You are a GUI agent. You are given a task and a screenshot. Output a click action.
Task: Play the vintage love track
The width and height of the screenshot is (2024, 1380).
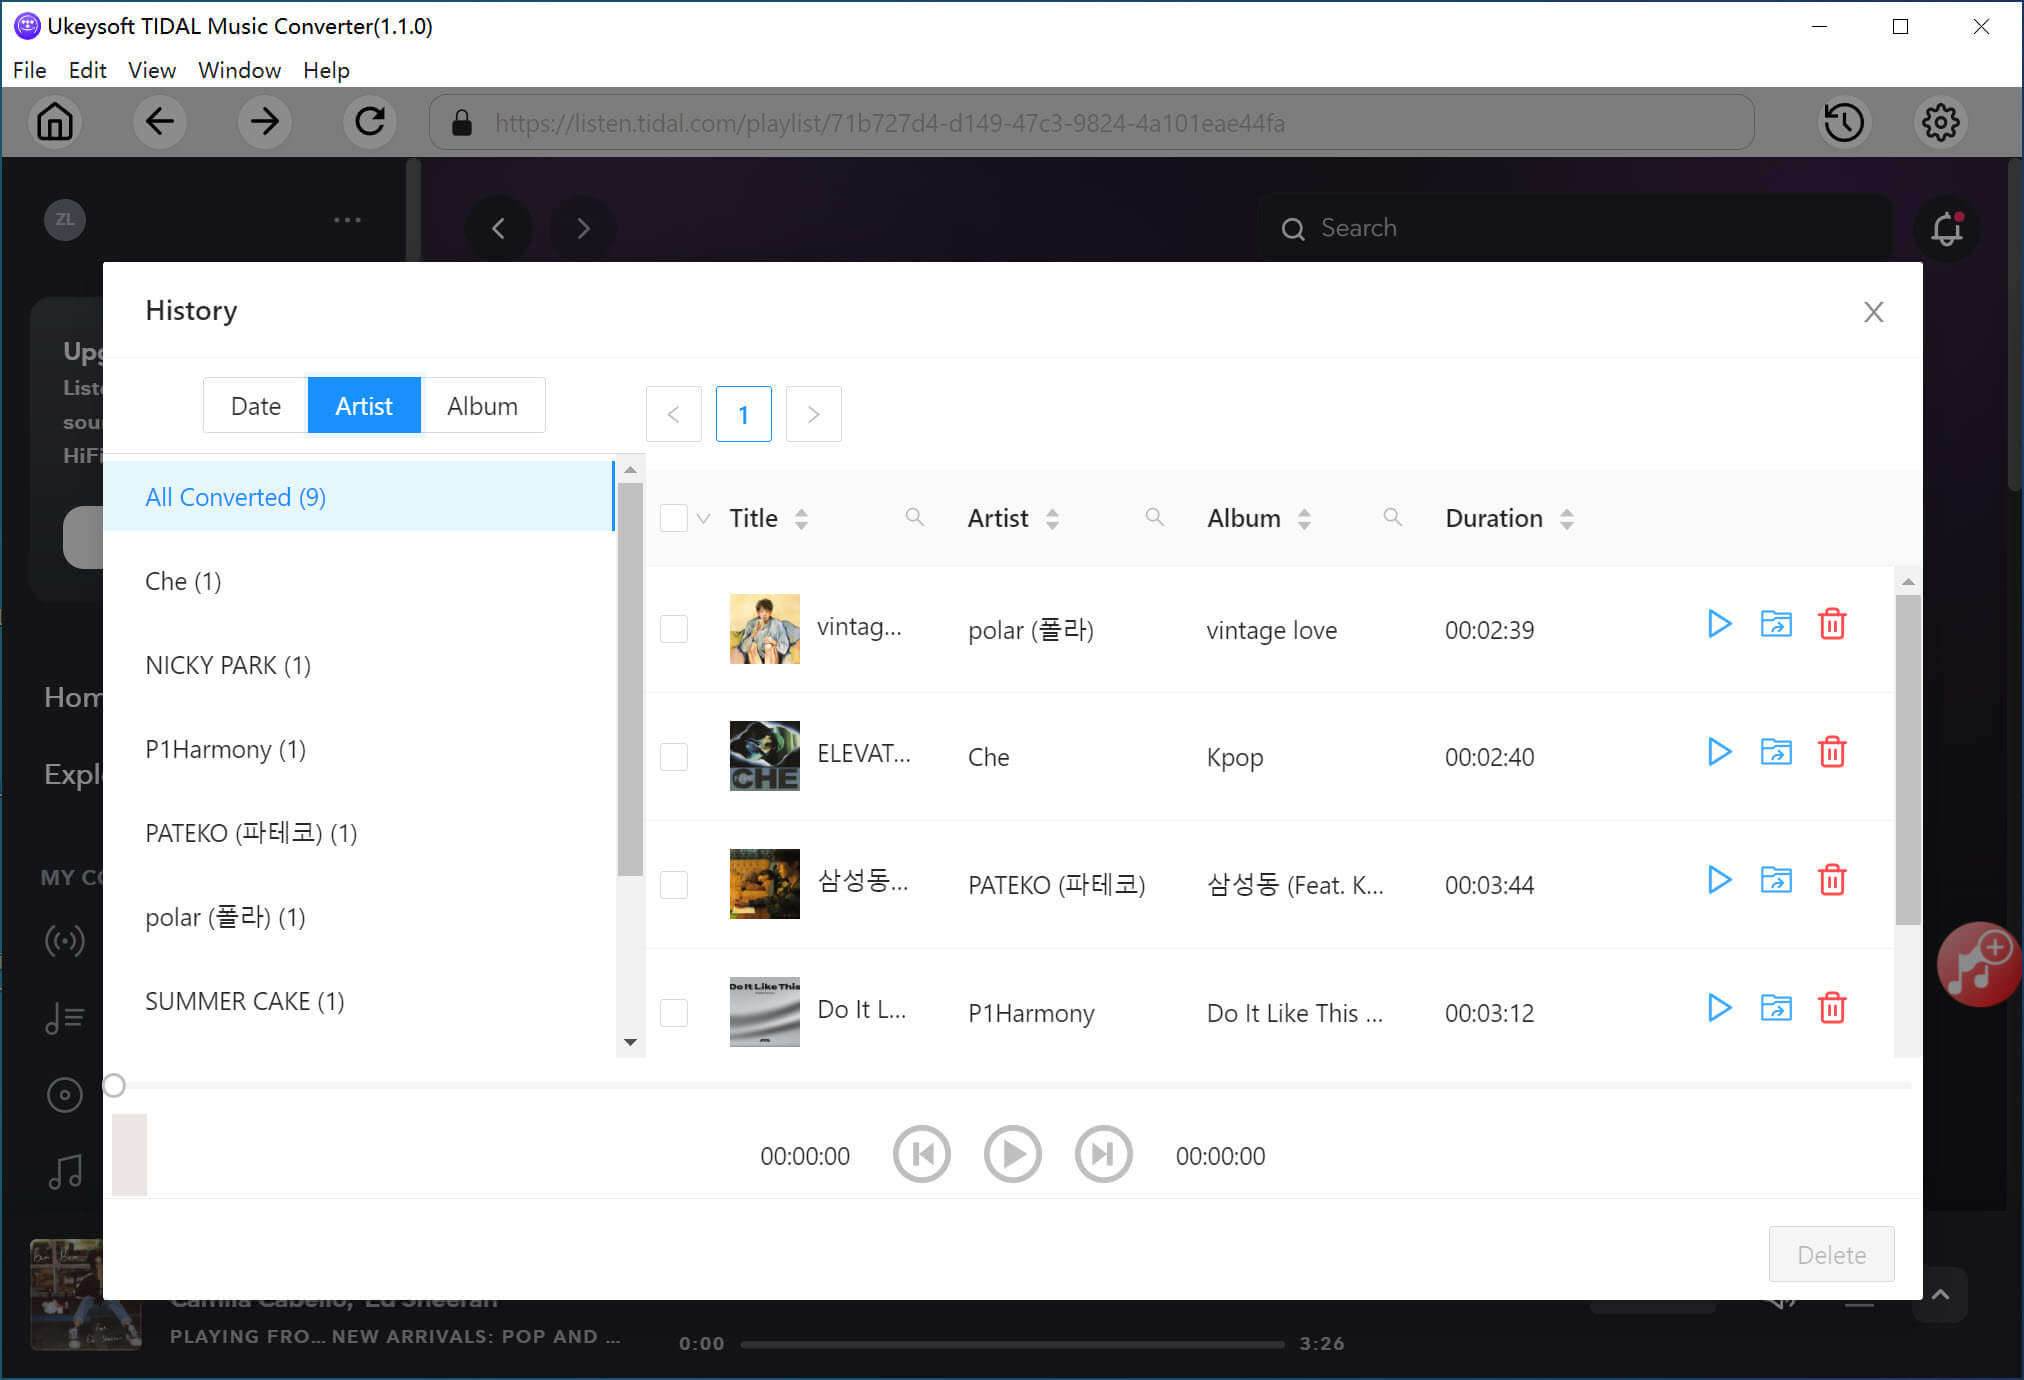(x=1719, y=624)
